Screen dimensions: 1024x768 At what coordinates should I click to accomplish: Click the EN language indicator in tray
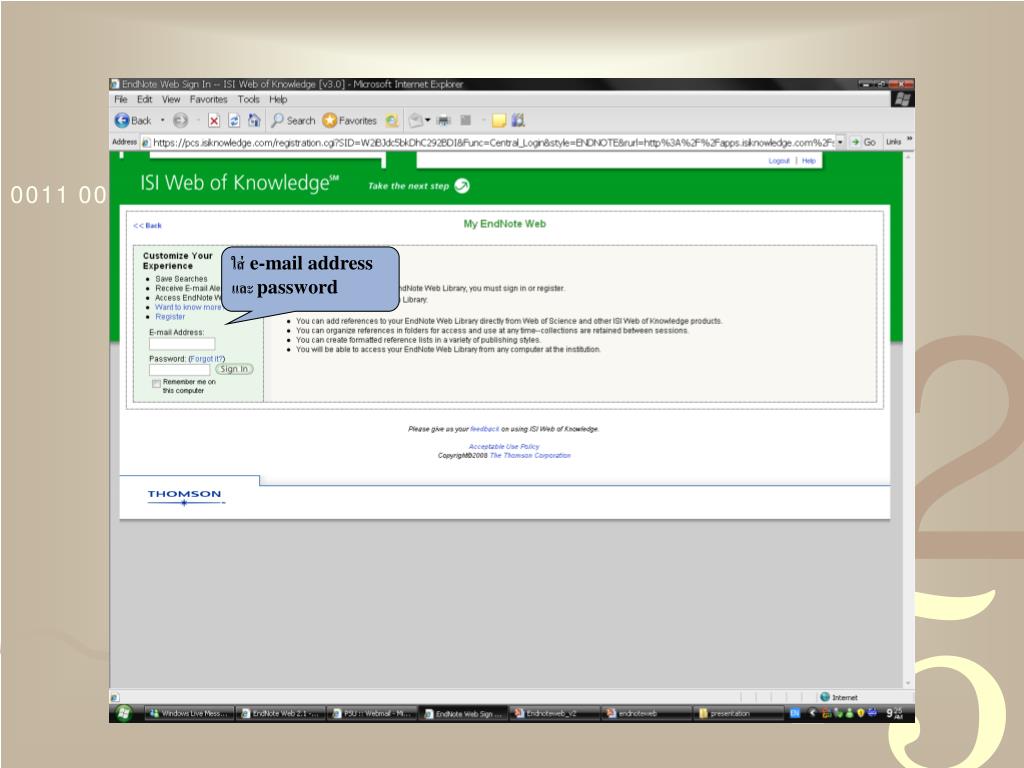[795, 713]
